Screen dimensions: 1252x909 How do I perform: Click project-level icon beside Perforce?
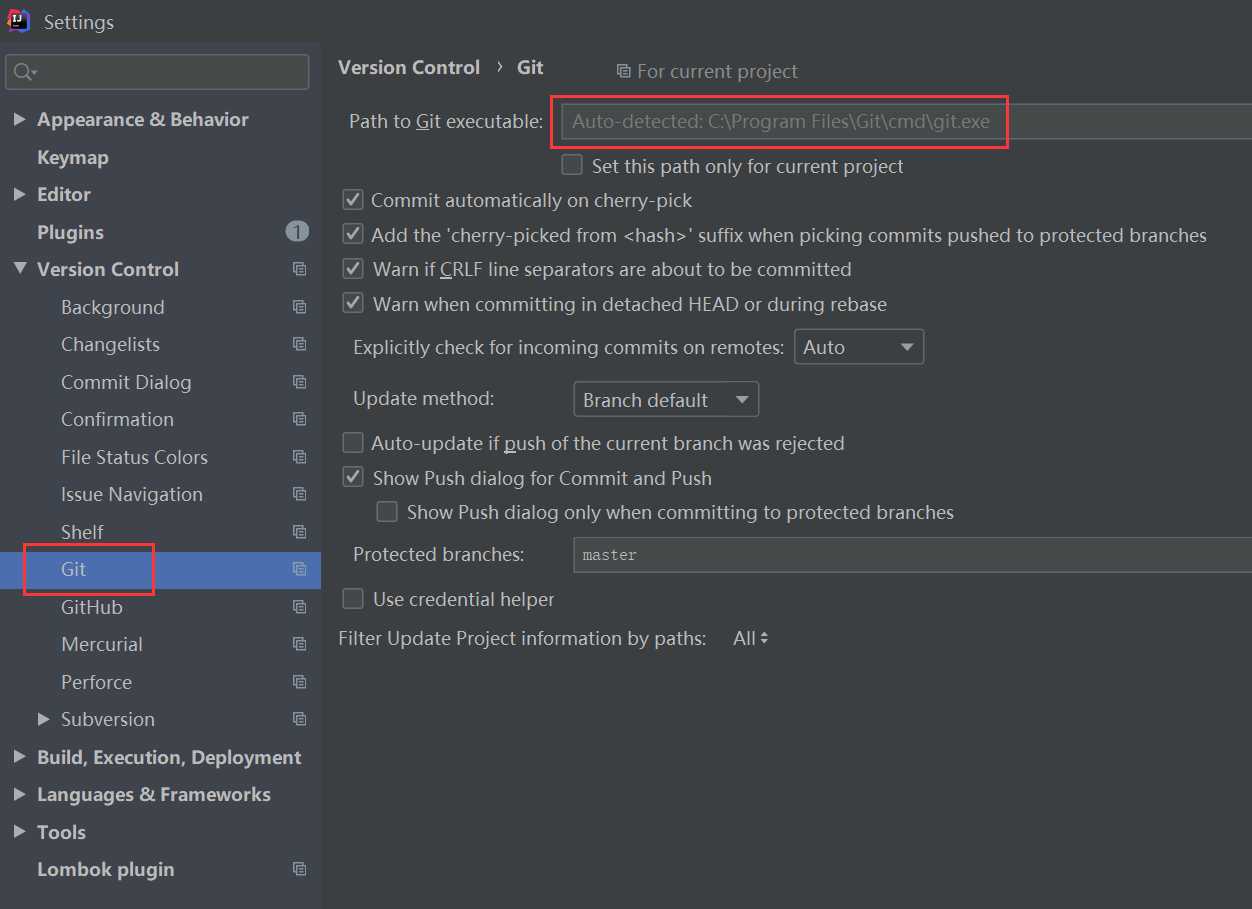(299, 682)
